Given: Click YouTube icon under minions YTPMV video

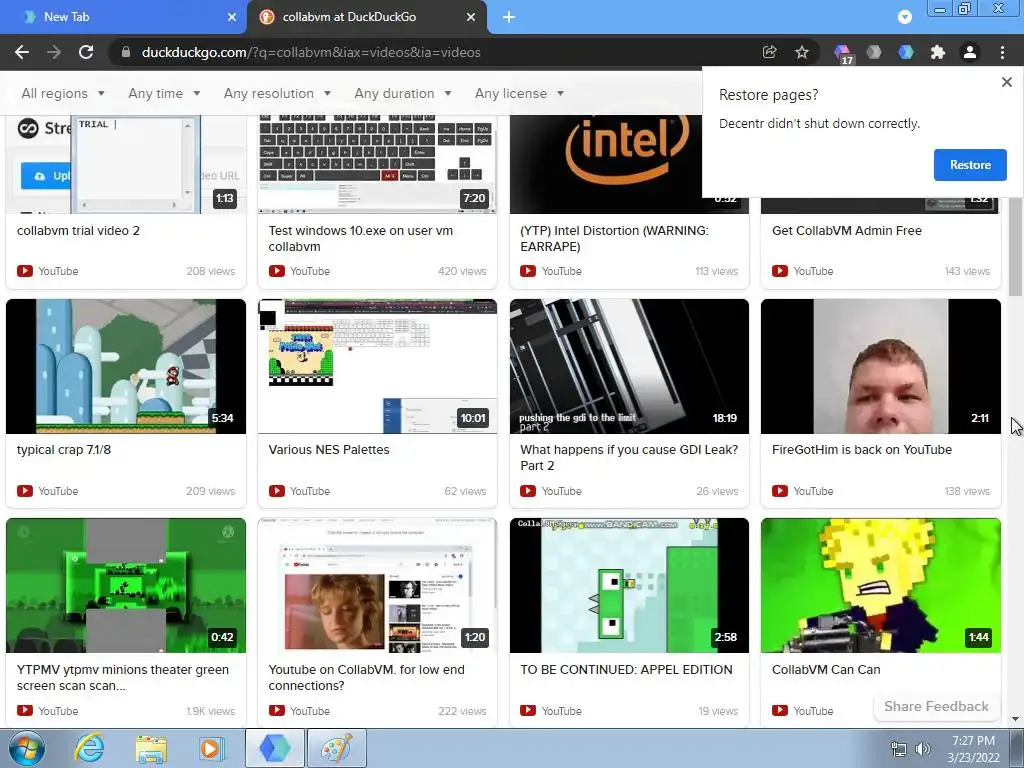Looking at the screenshot, I should 25,711.
